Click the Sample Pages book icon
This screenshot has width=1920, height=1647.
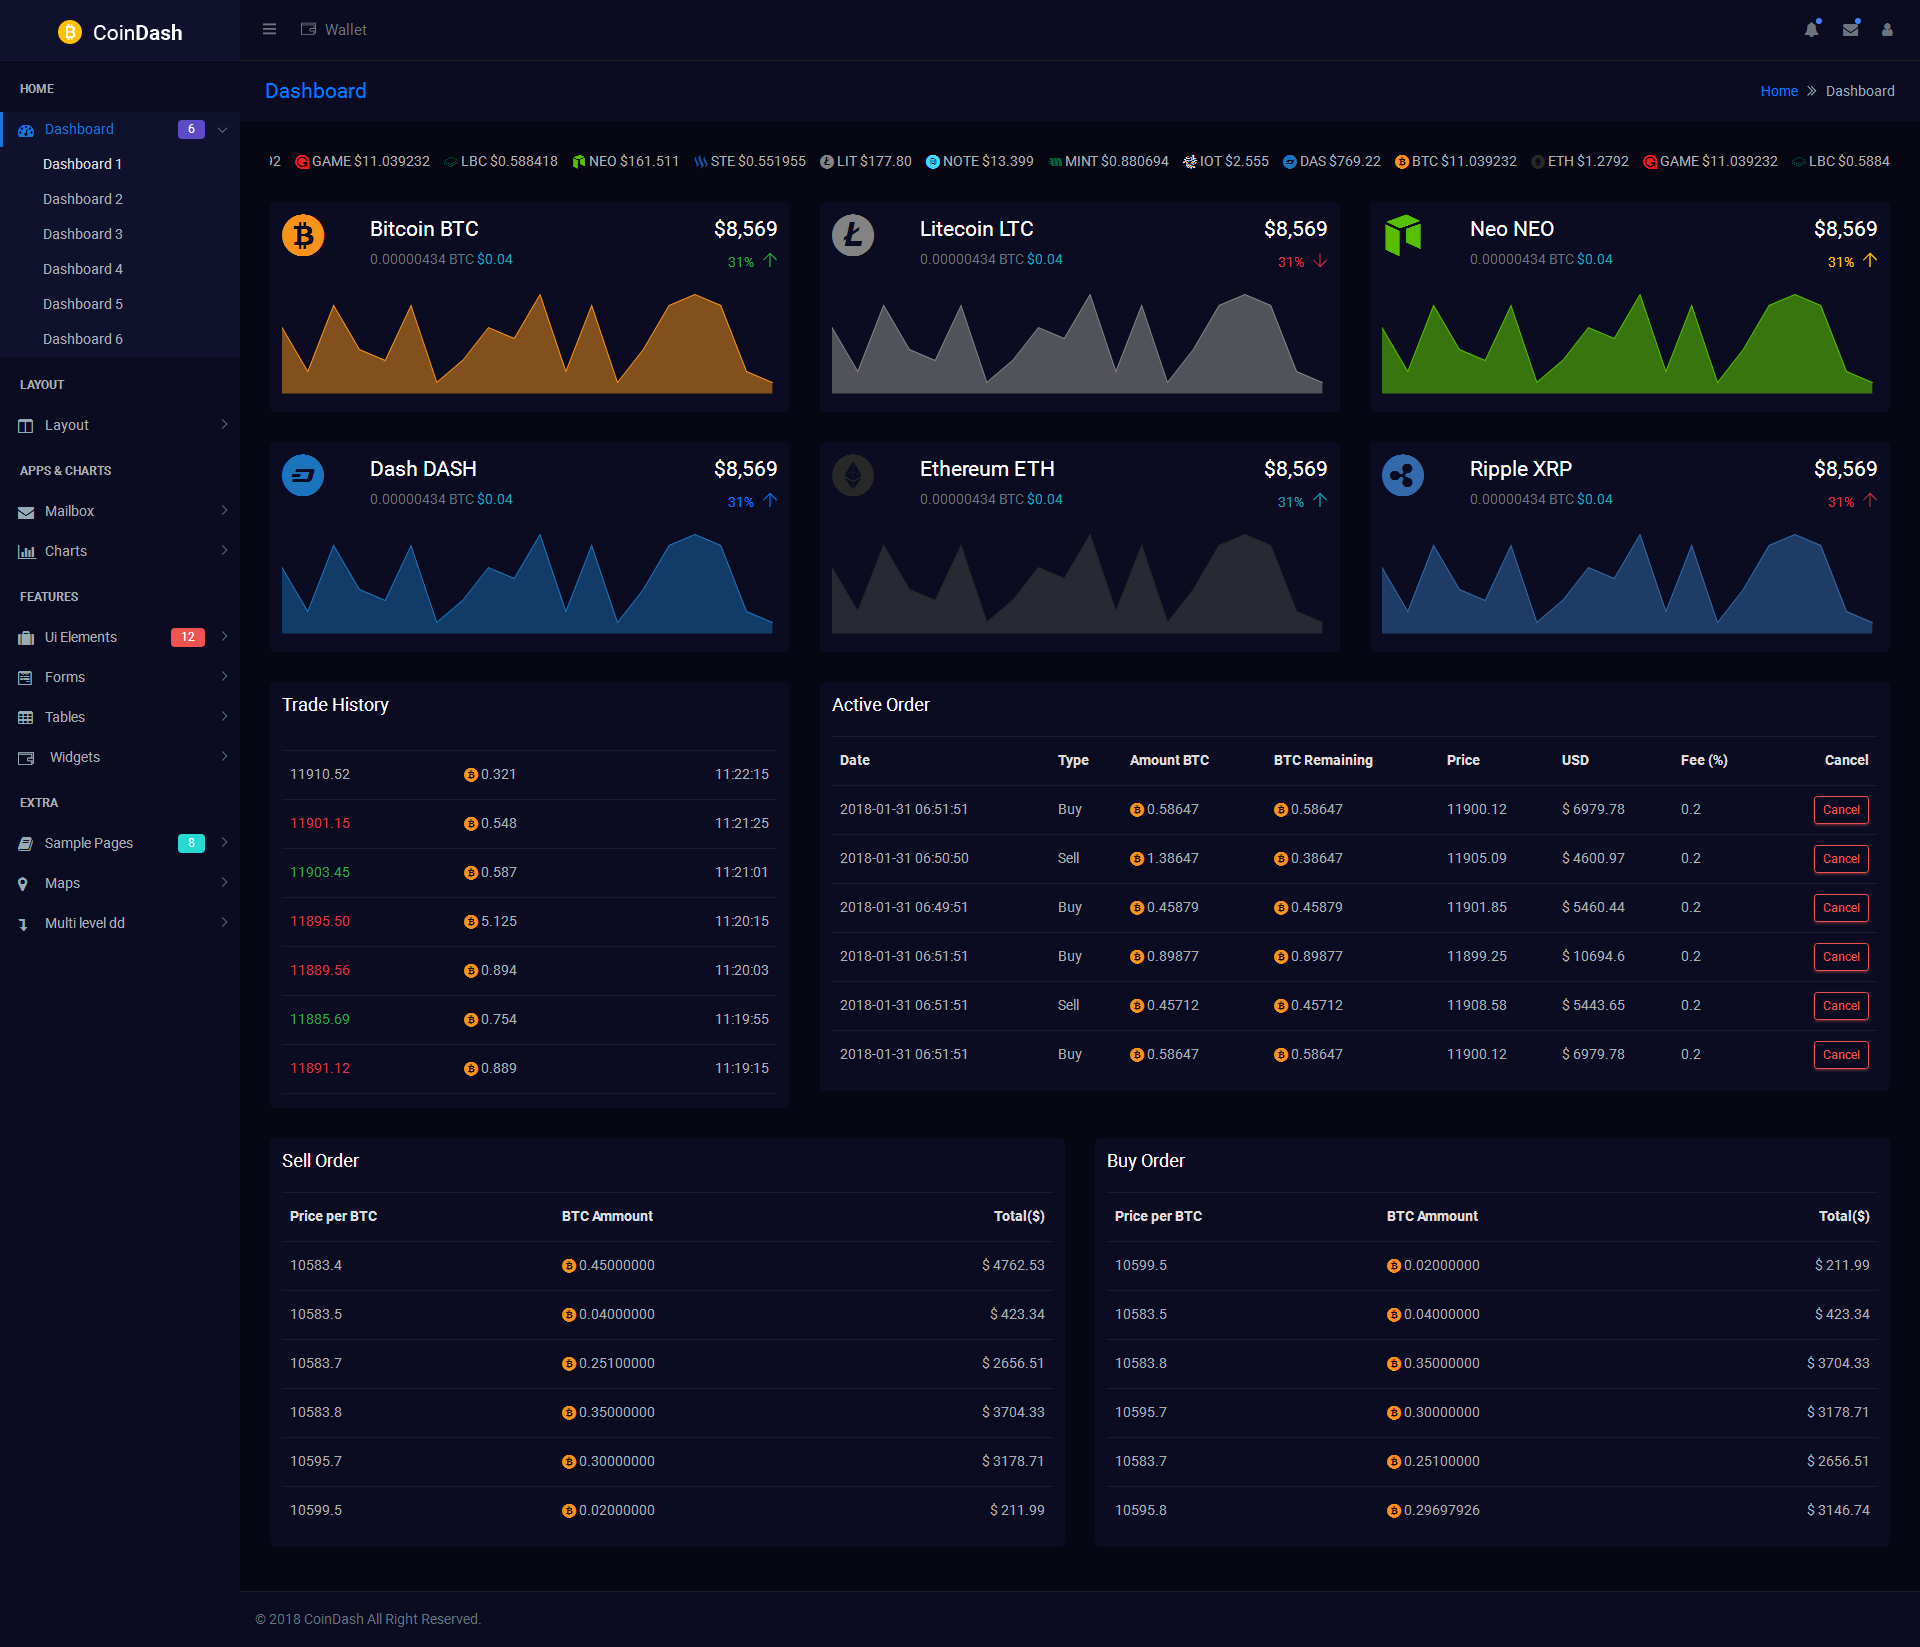pyautogui.click(x=26, y=844)
